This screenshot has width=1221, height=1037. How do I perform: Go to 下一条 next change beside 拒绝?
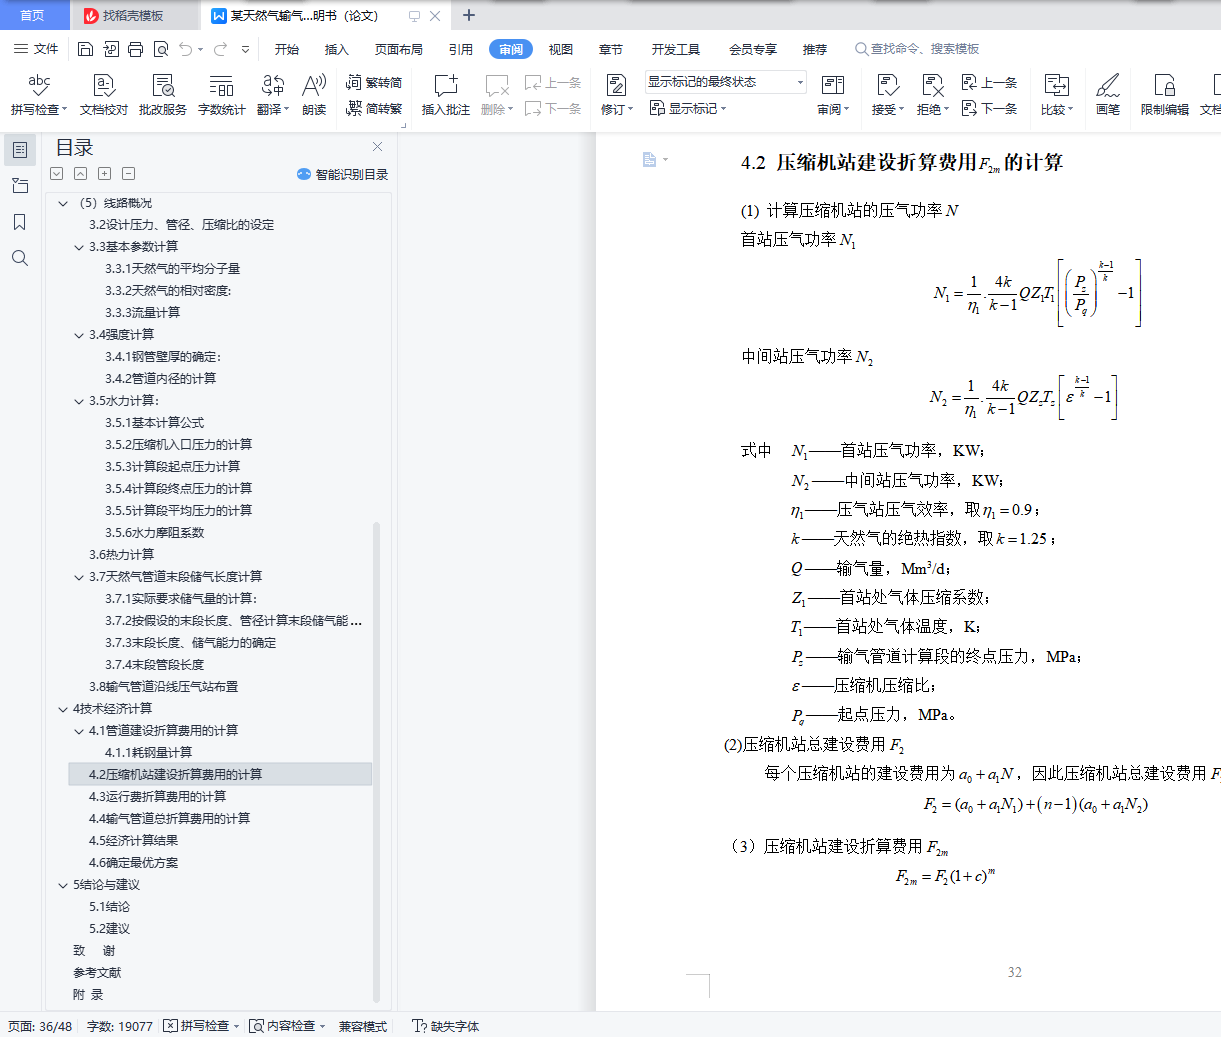[989, 108]
